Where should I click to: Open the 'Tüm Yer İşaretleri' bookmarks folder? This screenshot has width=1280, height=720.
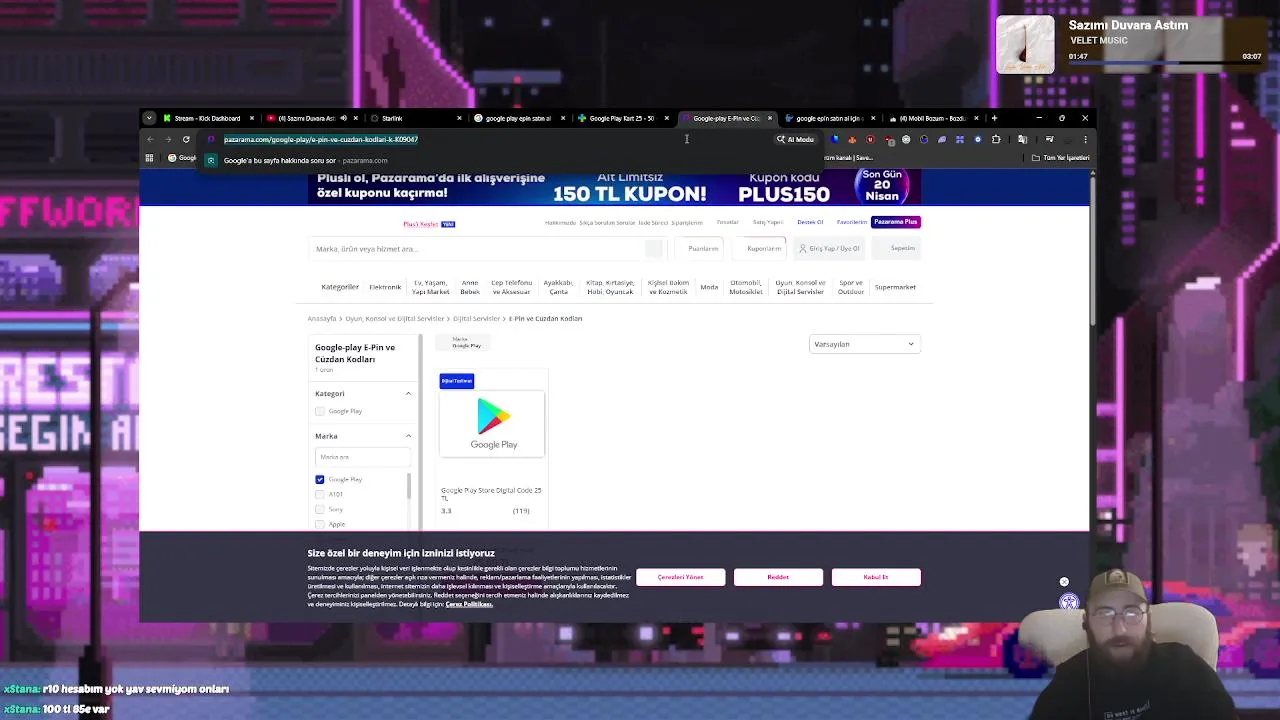pos(1061,157)
